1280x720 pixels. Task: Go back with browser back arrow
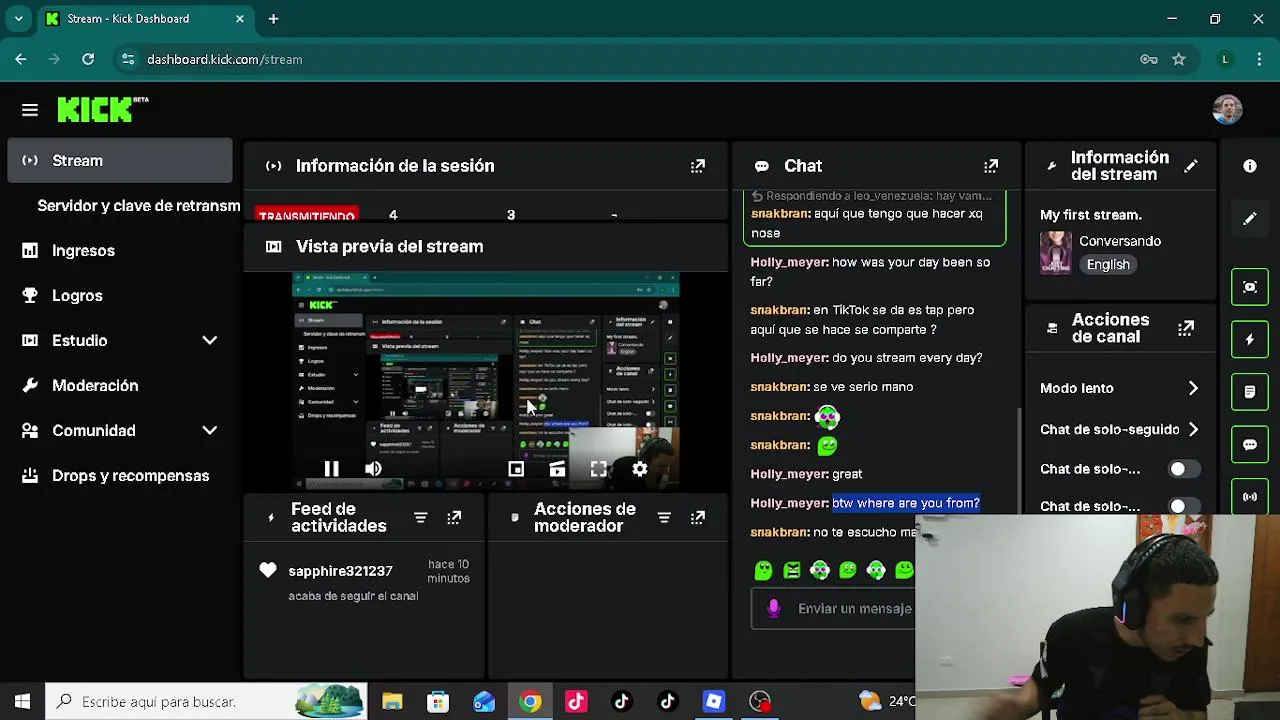pyautogui.click(x=20, y=59)
